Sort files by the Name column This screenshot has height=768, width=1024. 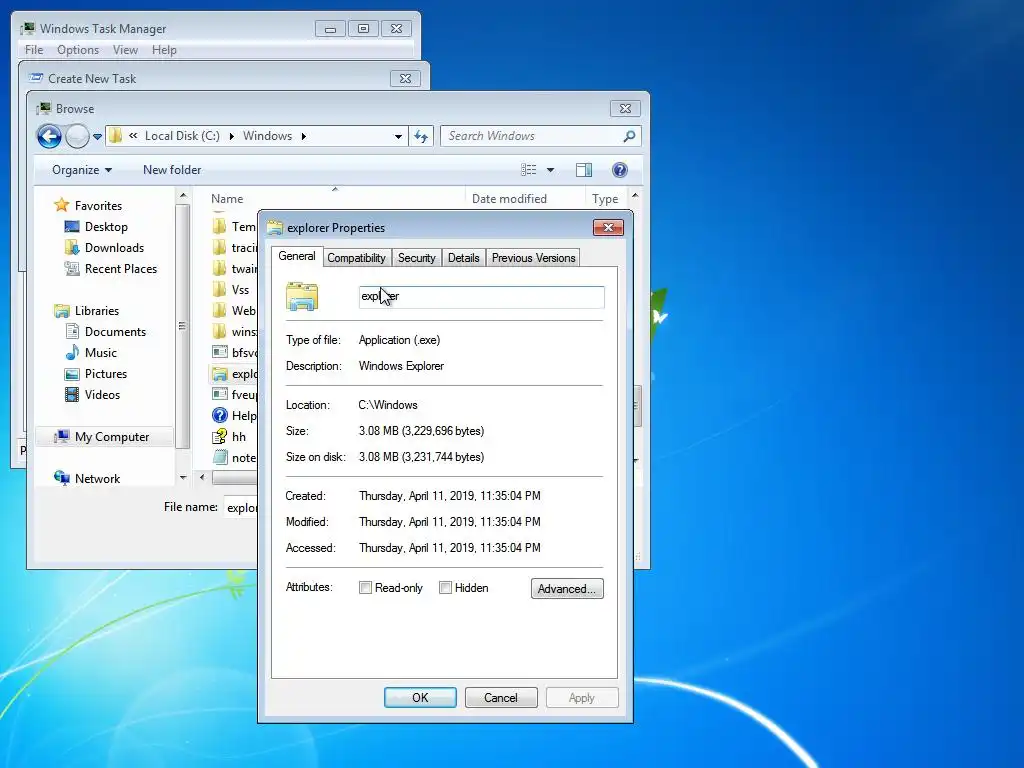(x=227, y=199)
